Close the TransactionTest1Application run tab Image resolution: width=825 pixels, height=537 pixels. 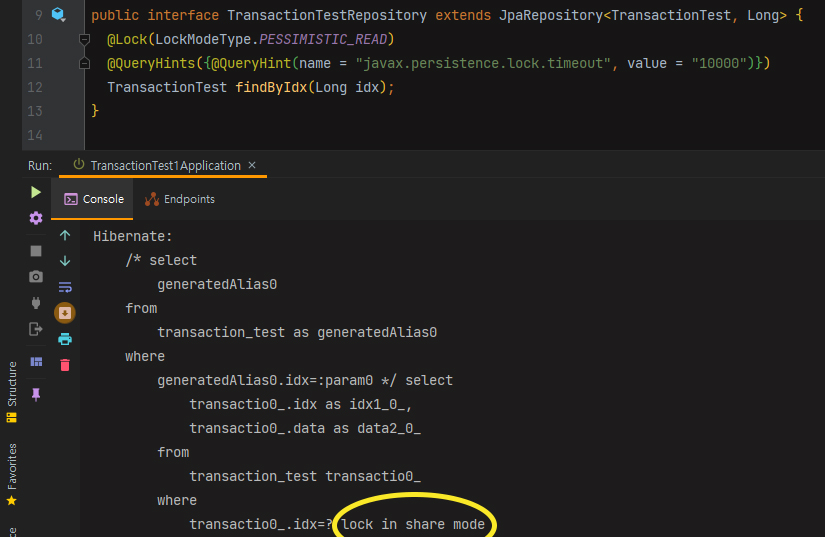252,165
